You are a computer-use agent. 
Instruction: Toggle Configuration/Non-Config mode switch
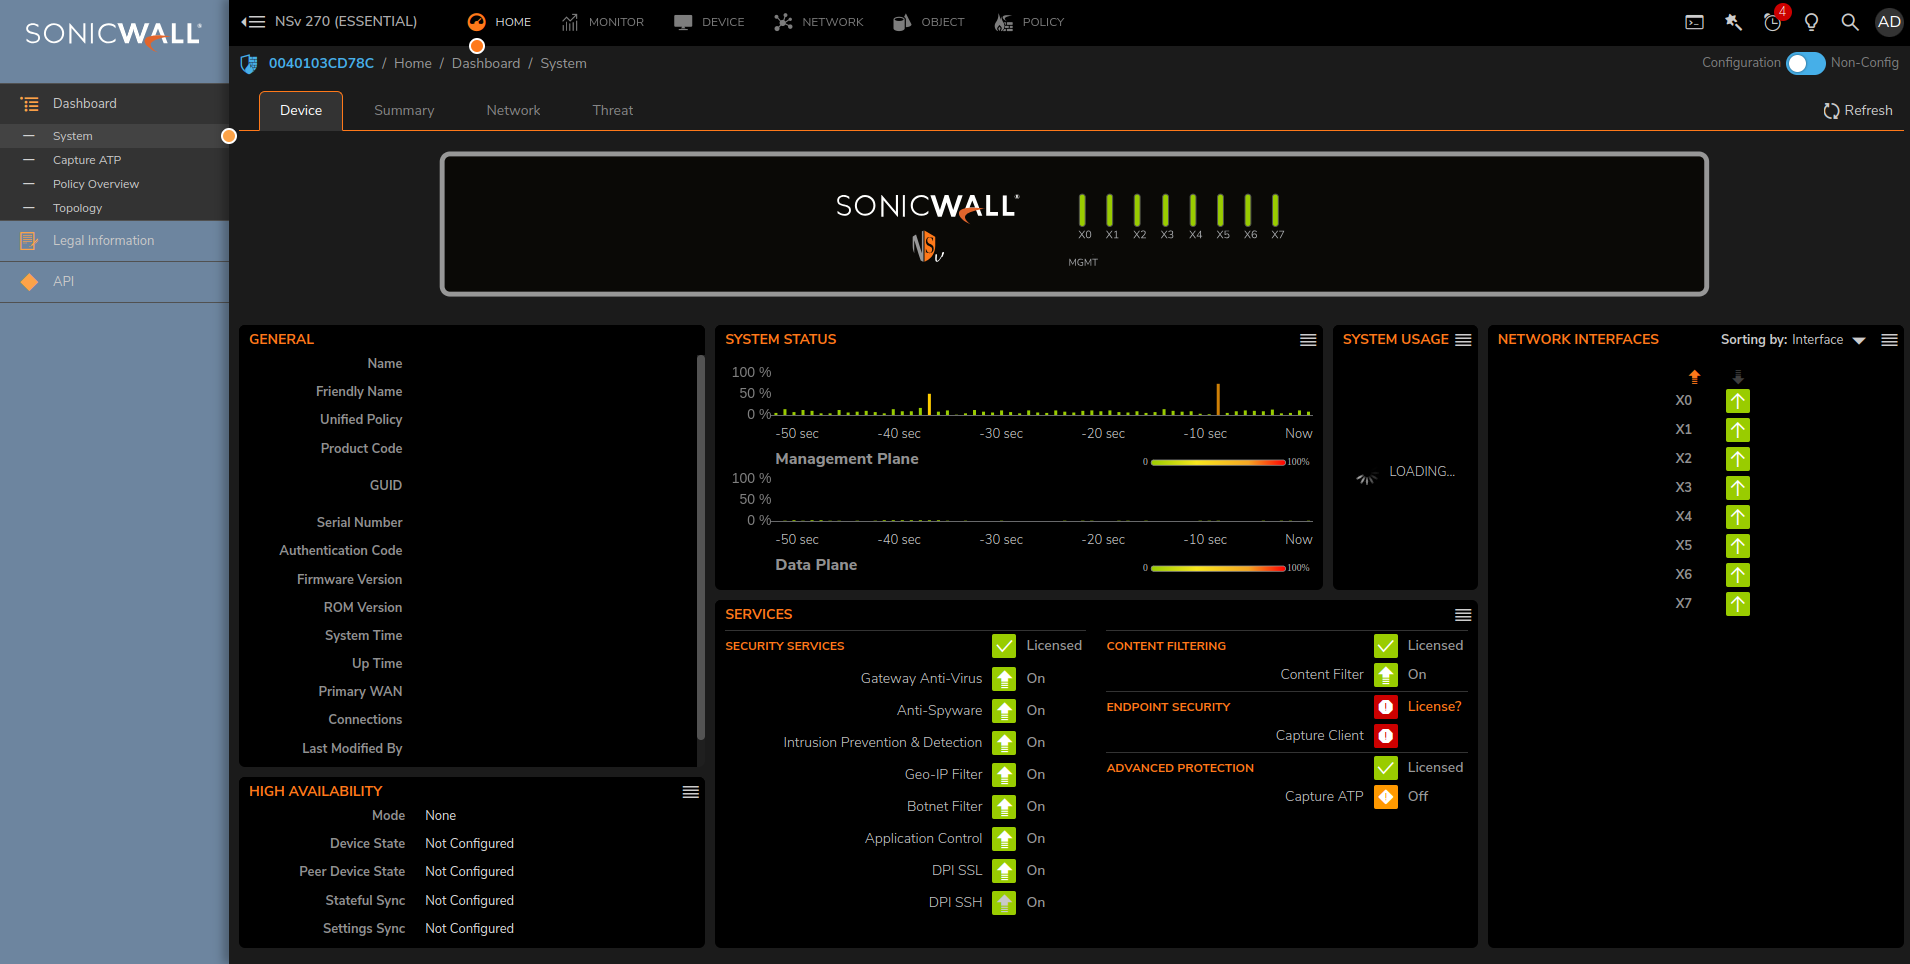[x=1805, y=63]
